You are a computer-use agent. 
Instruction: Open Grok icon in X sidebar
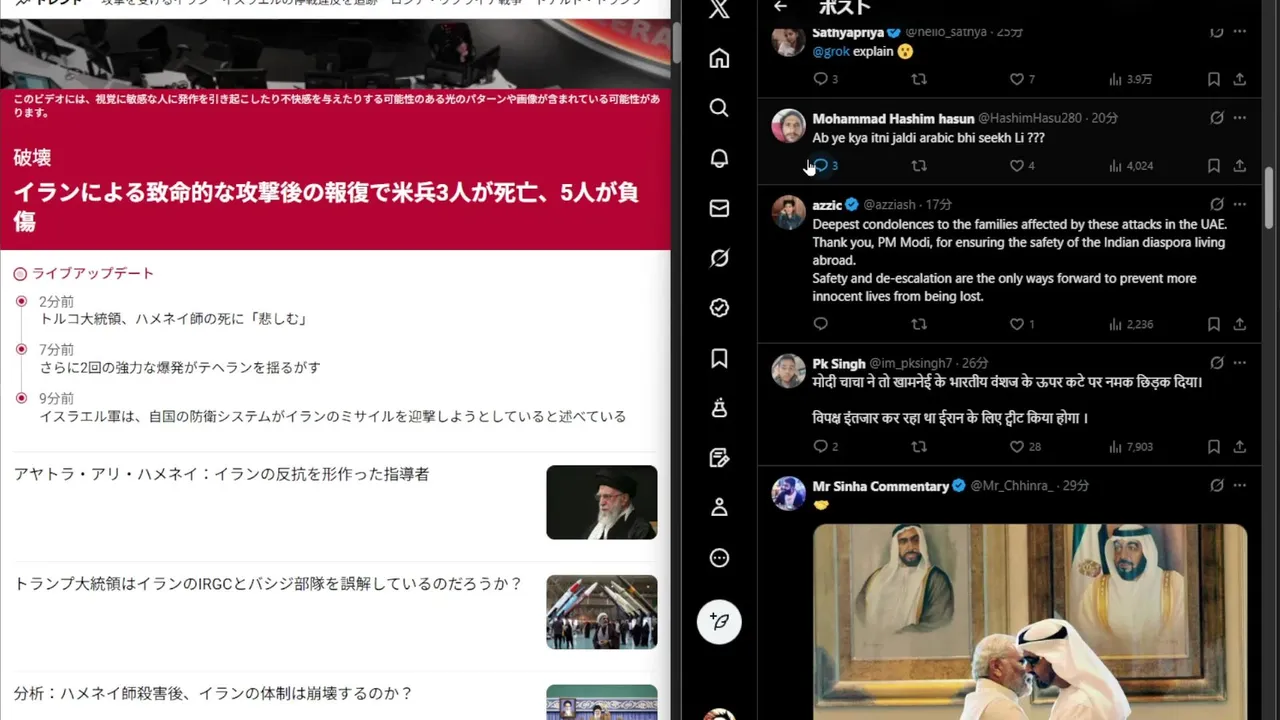pos(719,258)
